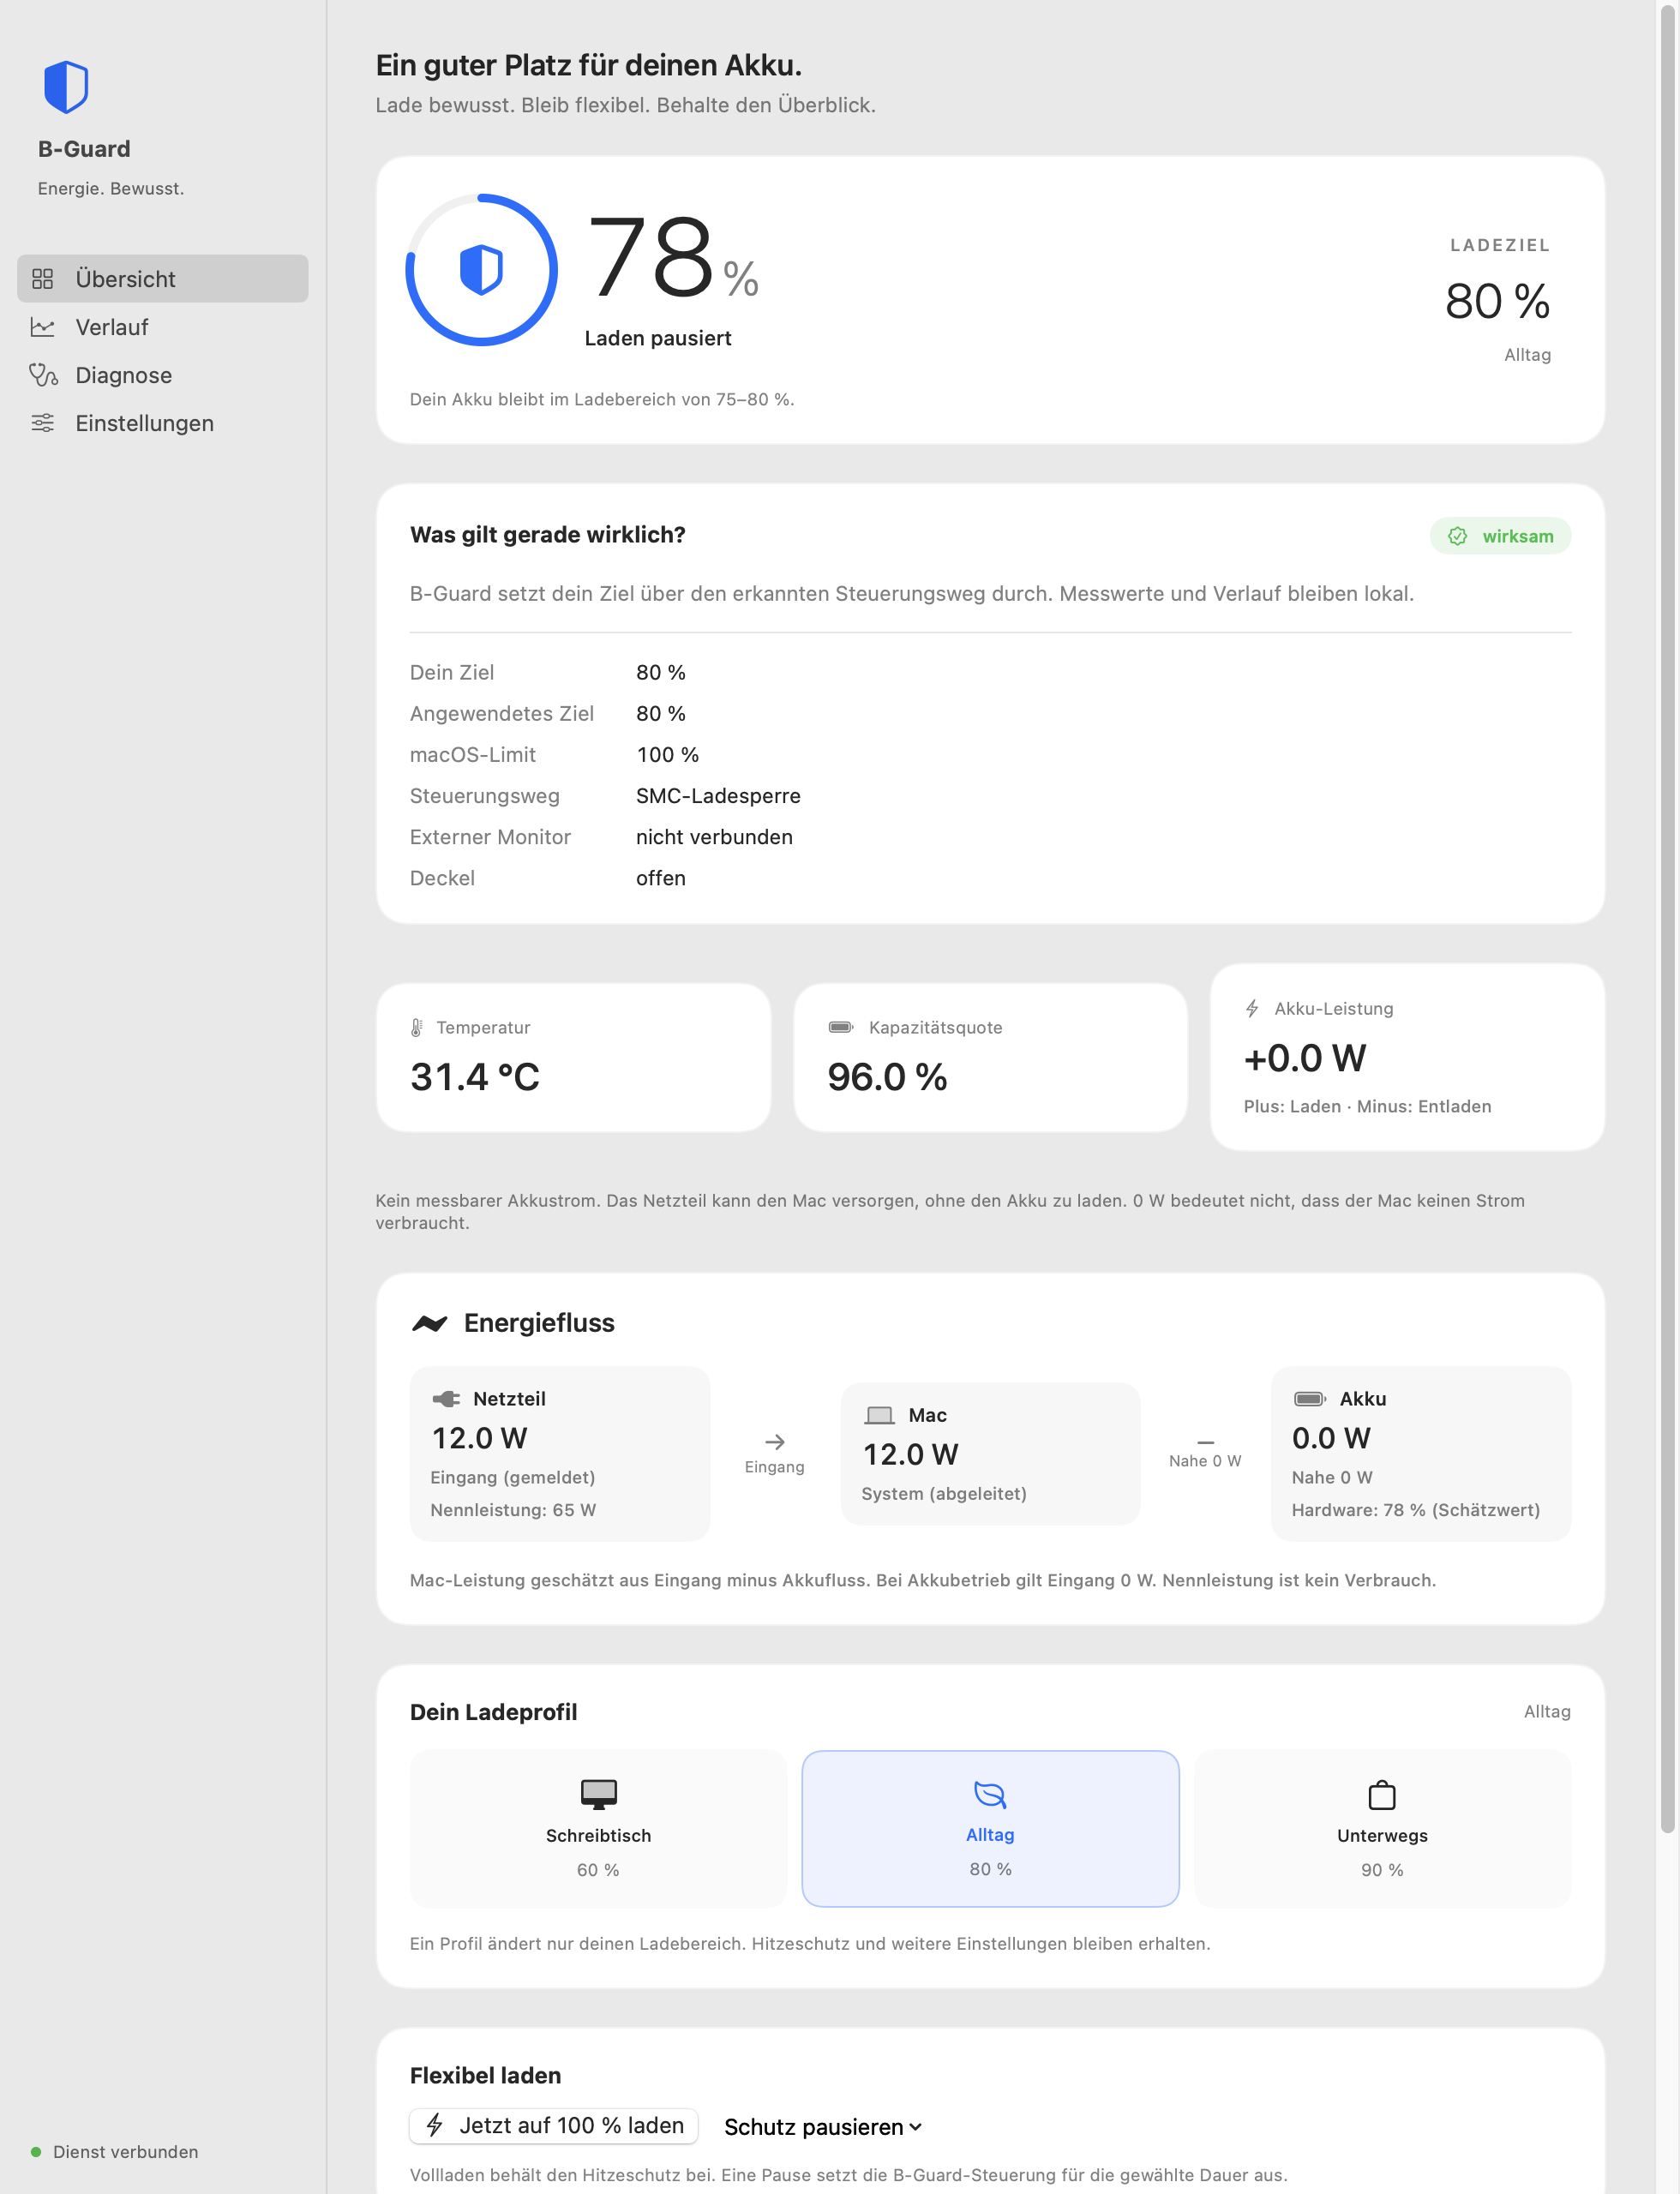This screenshot has height=2194, width=1680.
Task: Click Jetzt auf 100 % laden button
Action: coord(554,2126)
